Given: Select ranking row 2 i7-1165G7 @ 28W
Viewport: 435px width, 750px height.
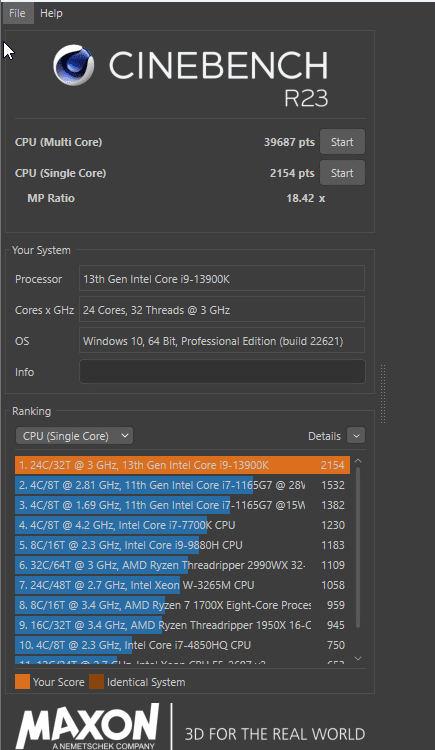Looking at the screenshot, I should (182, 485).
